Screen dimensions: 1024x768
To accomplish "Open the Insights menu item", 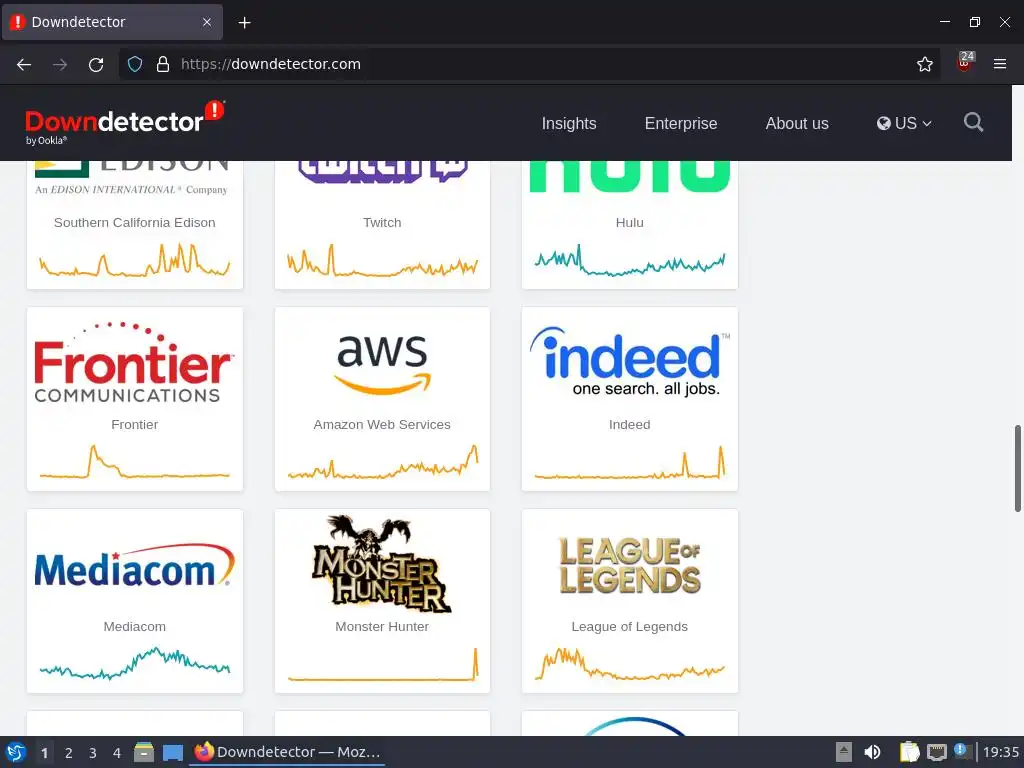I will 569,123.
